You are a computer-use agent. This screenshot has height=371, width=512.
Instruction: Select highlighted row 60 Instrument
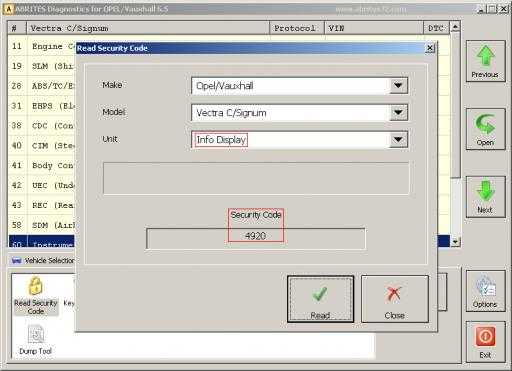pos(42,242)
